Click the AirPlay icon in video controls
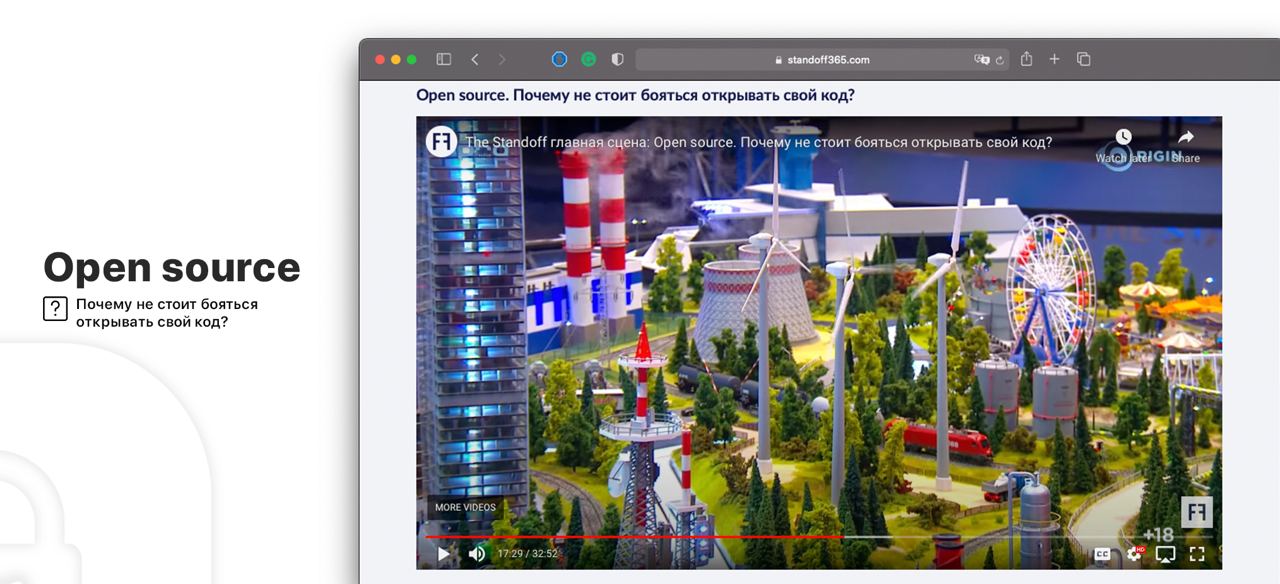 tap(1165, 554)
